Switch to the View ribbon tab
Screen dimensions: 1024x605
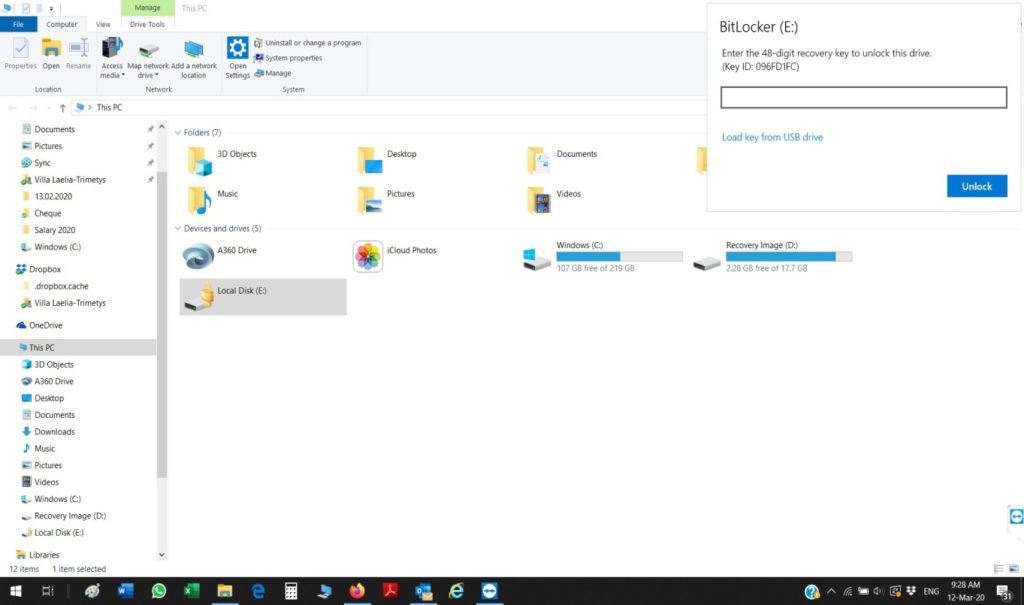point(103,24)
